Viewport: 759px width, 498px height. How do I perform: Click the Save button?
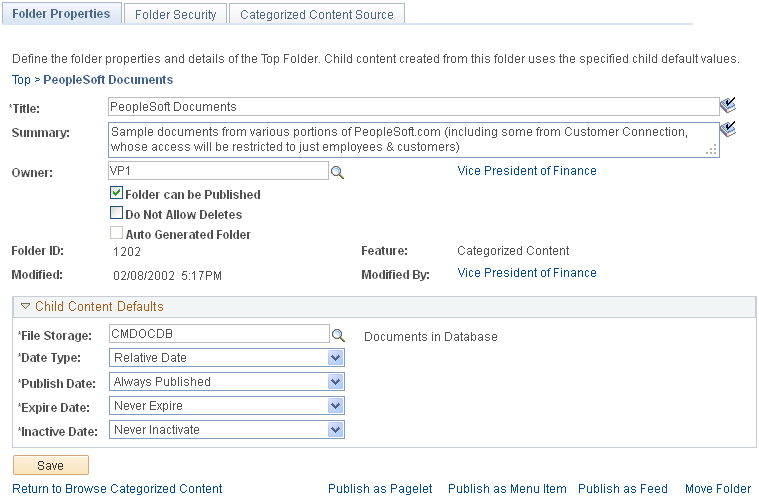pos(51,465)
